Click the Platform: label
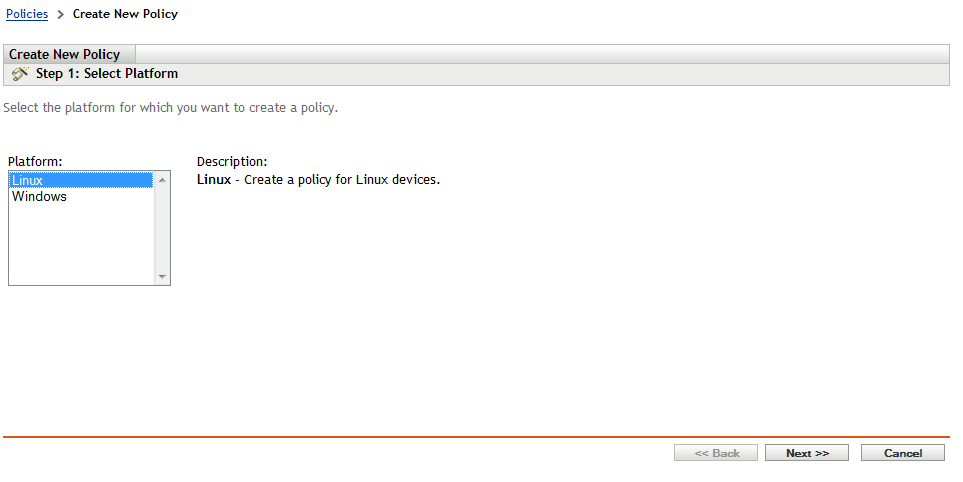 (x=35, y=161)
